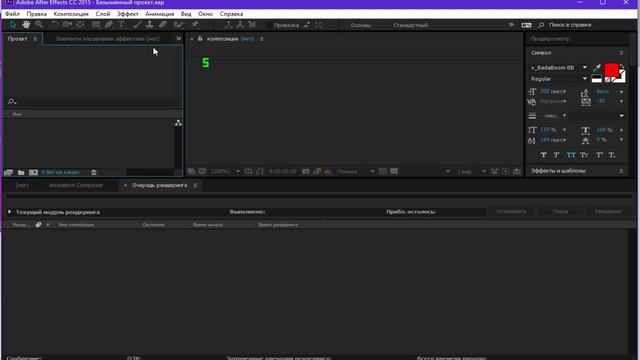Click the search field in Project panel
The height and width of the screenshot is (360, 640).
click(93, 101)
